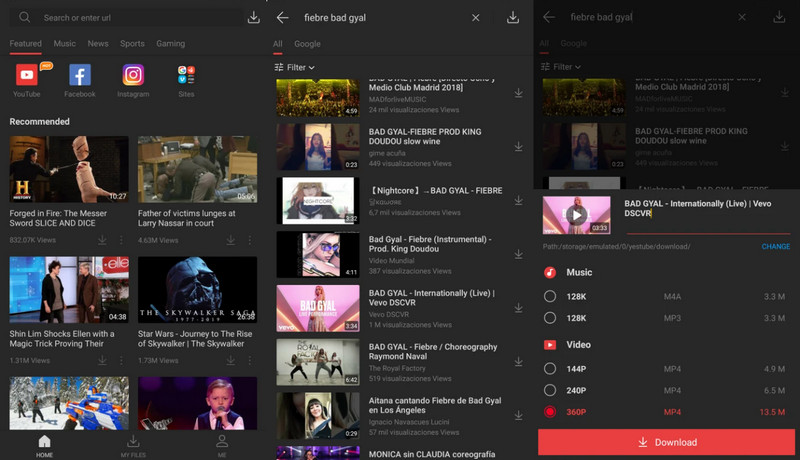Switch to the All results tab
The width and height of the screenshot is (800, 460).
(x=278, y=44)
